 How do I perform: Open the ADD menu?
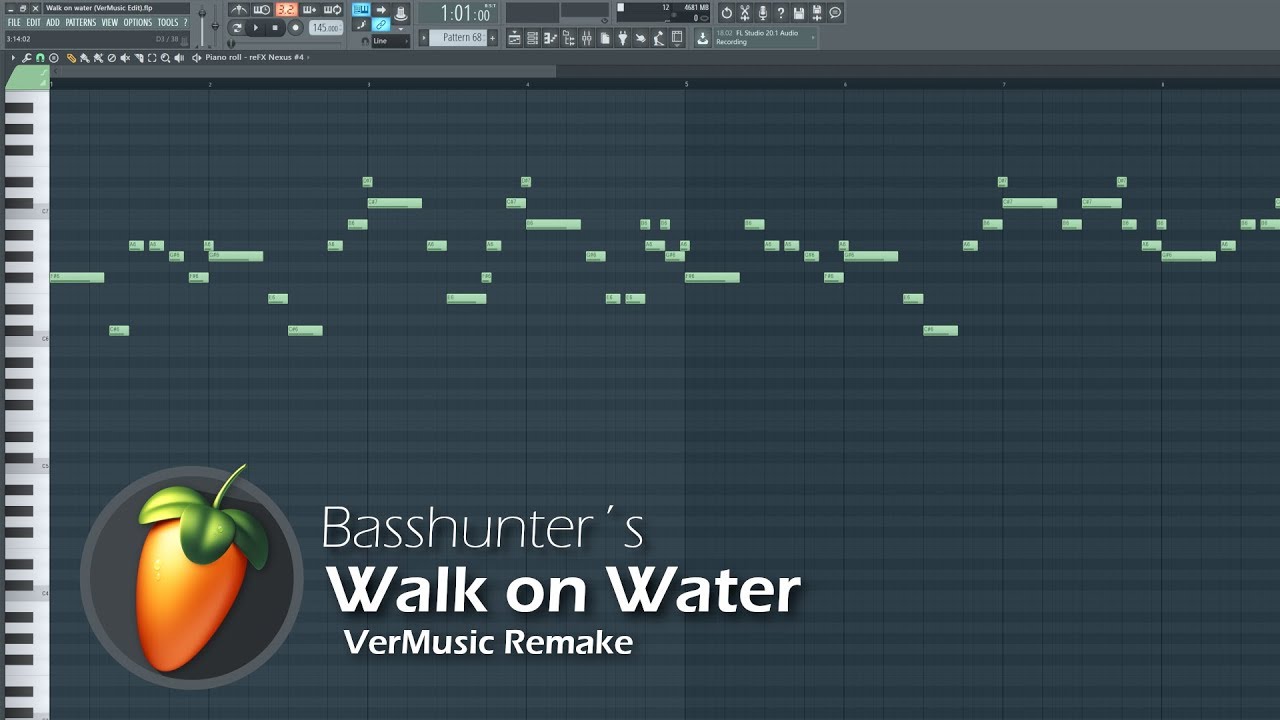point(53,22)
